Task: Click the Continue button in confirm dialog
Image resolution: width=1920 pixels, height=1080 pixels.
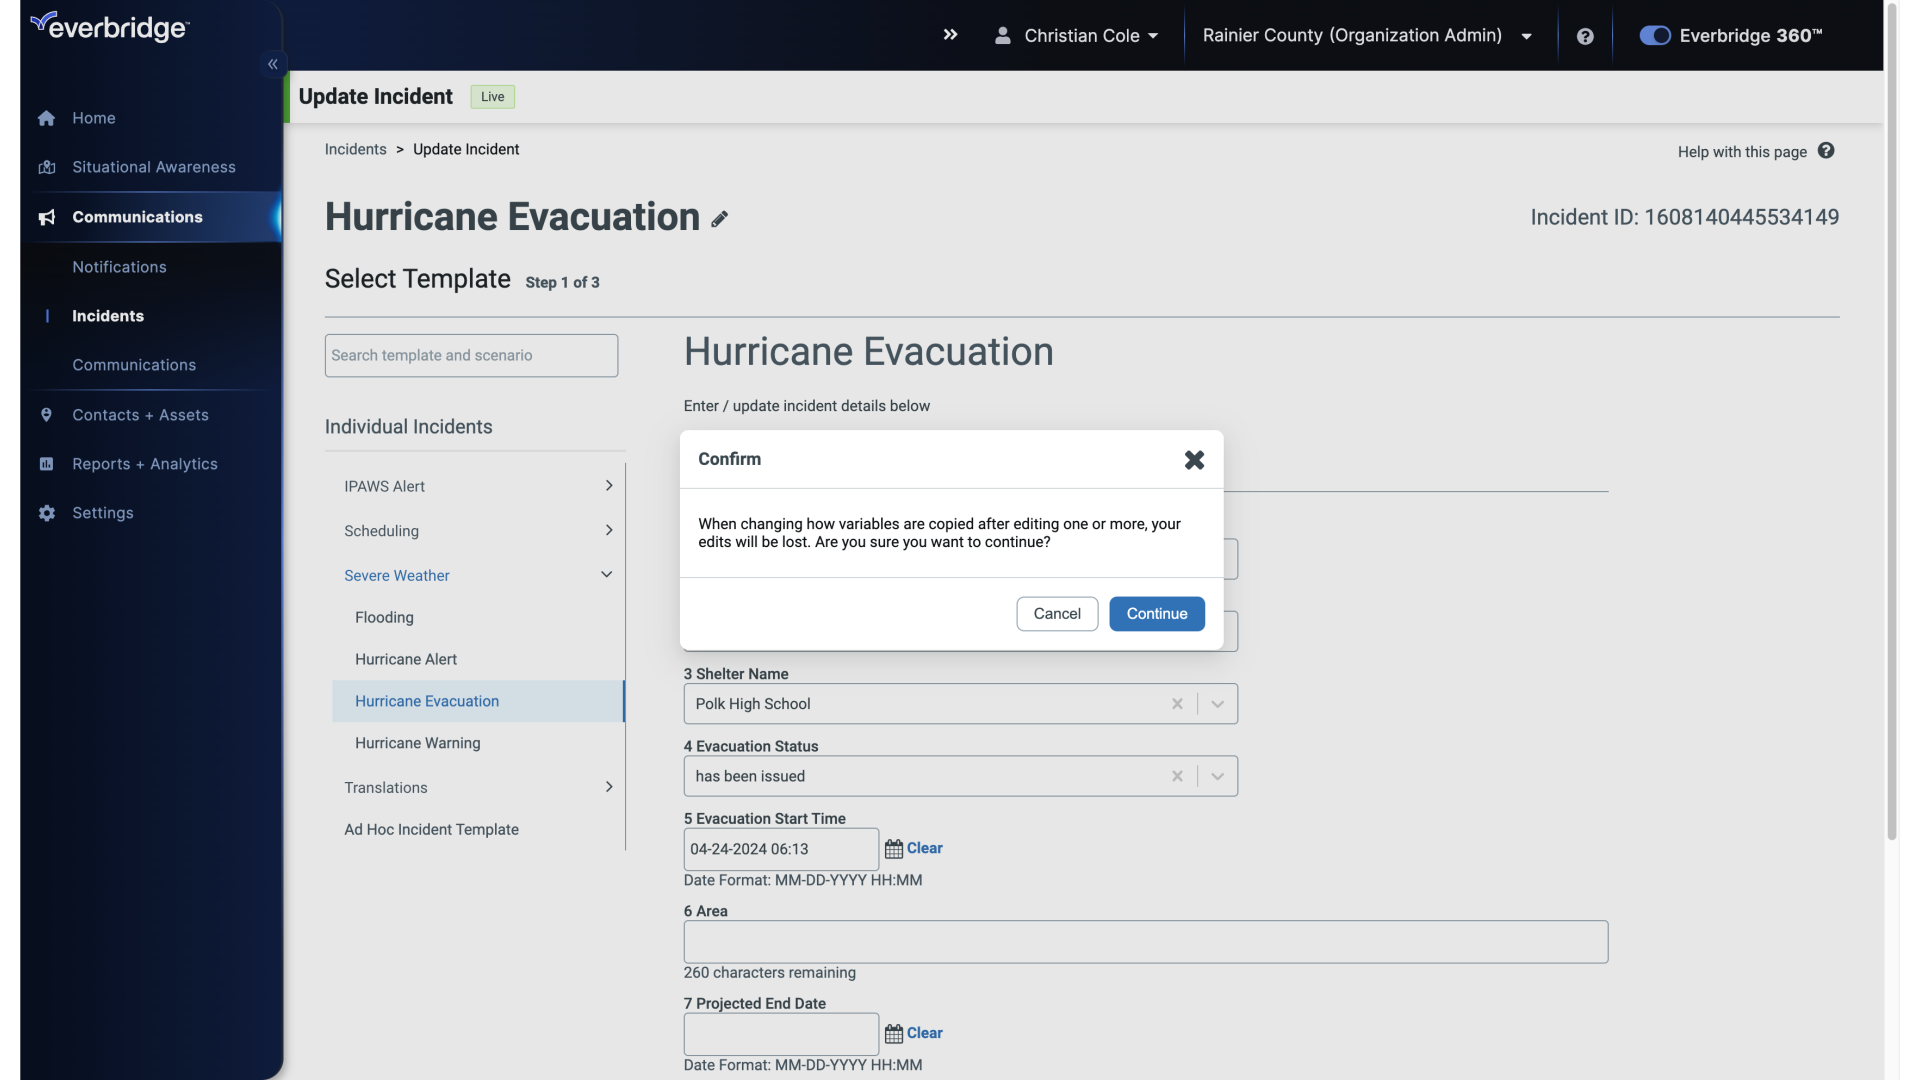Action: tap(1156, 613)
